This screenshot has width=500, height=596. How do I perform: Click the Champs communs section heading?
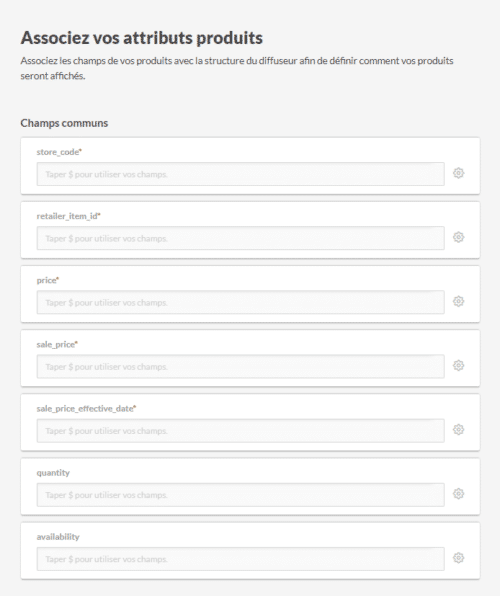tap(64, 123)
